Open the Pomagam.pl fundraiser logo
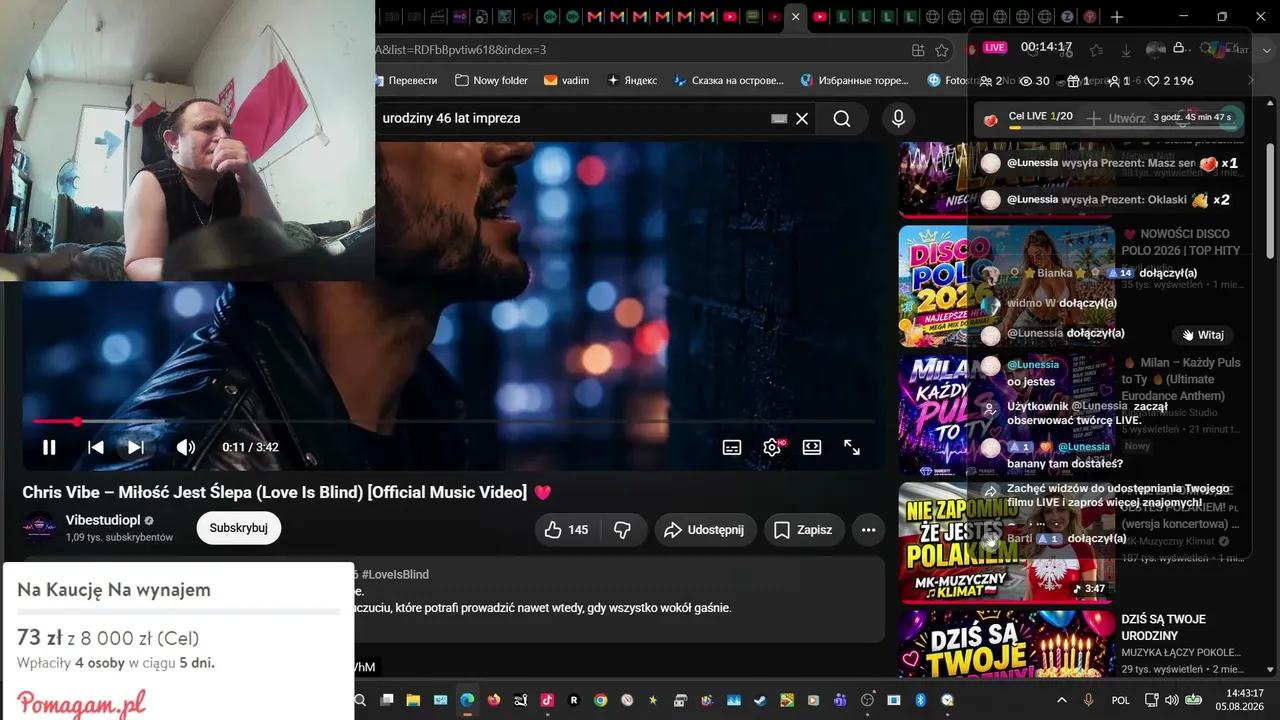Viewport: 1280px width, 720px height. [x=81, y=703]
